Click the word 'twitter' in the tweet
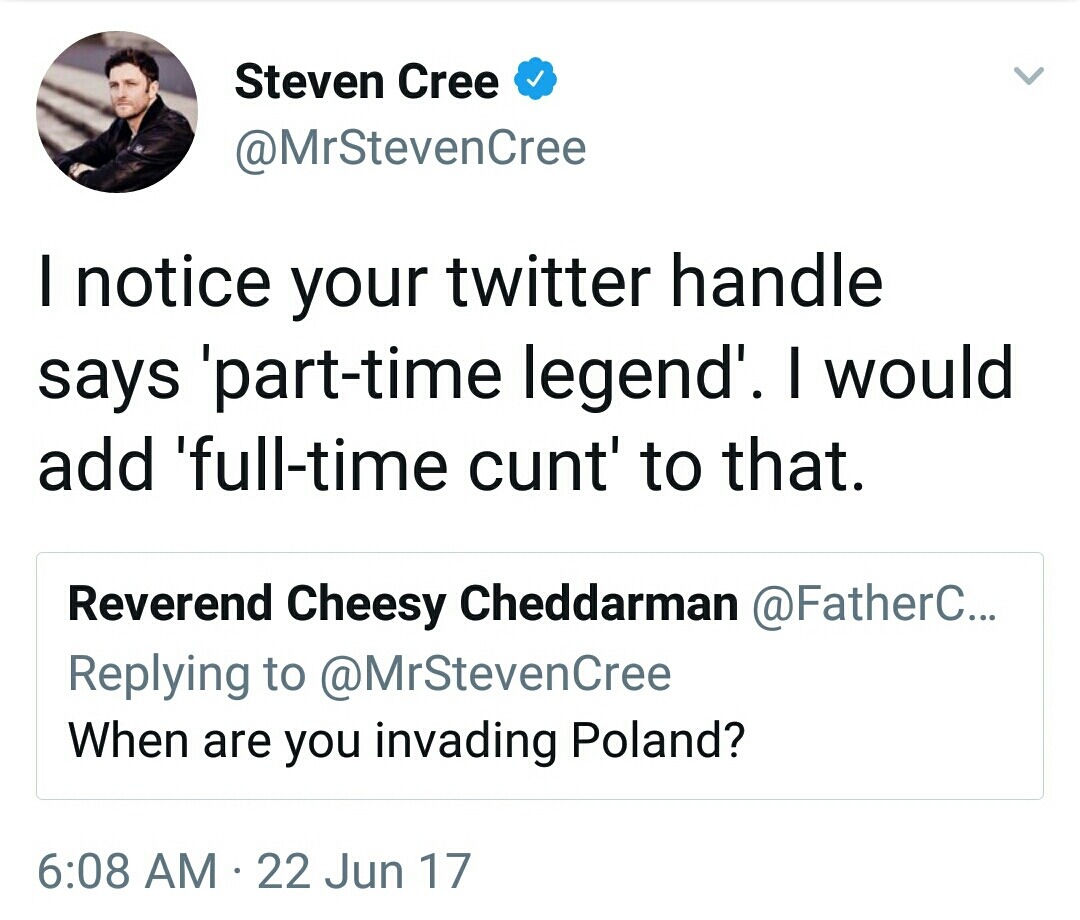The image size is (1080, 920). pyautogui.click(x=547, y=283)
